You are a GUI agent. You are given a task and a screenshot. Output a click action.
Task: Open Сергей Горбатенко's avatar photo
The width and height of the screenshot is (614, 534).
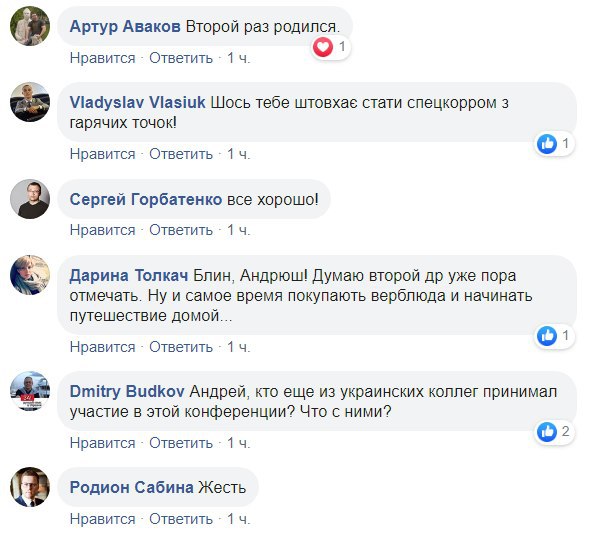30,198
